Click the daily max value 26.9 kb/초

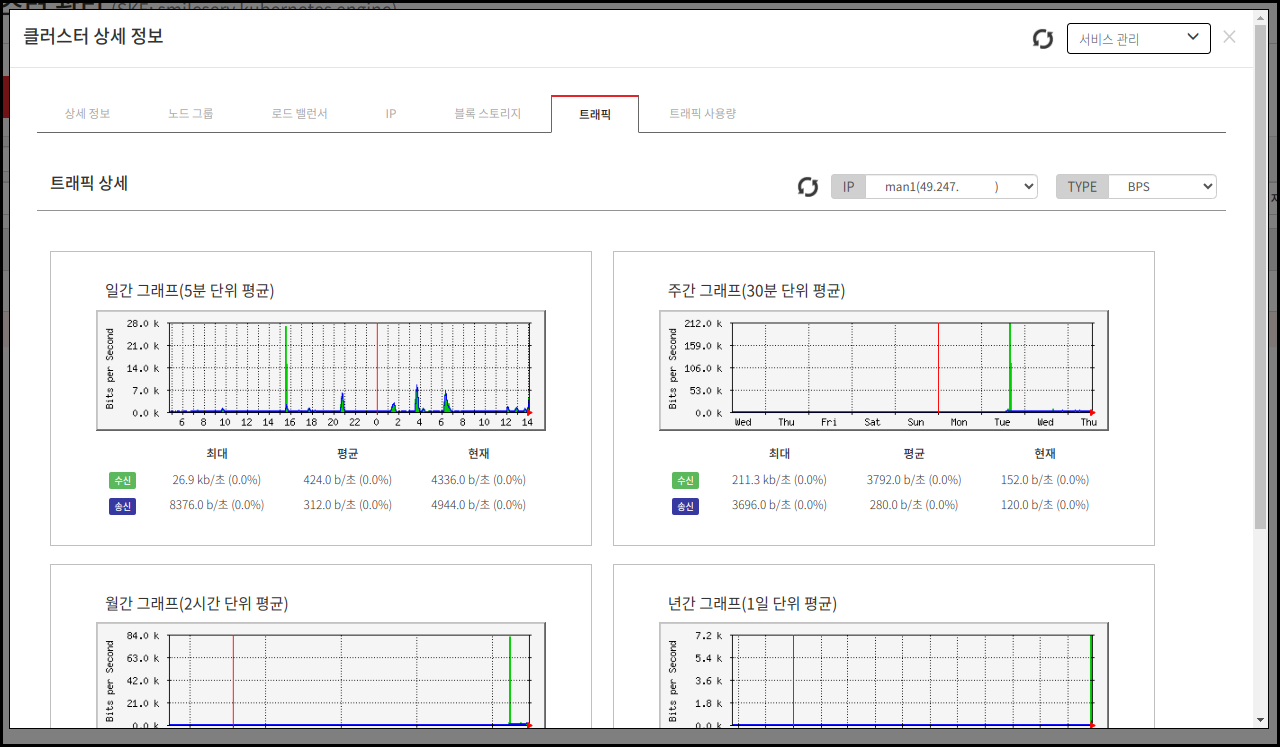point(217,480)
